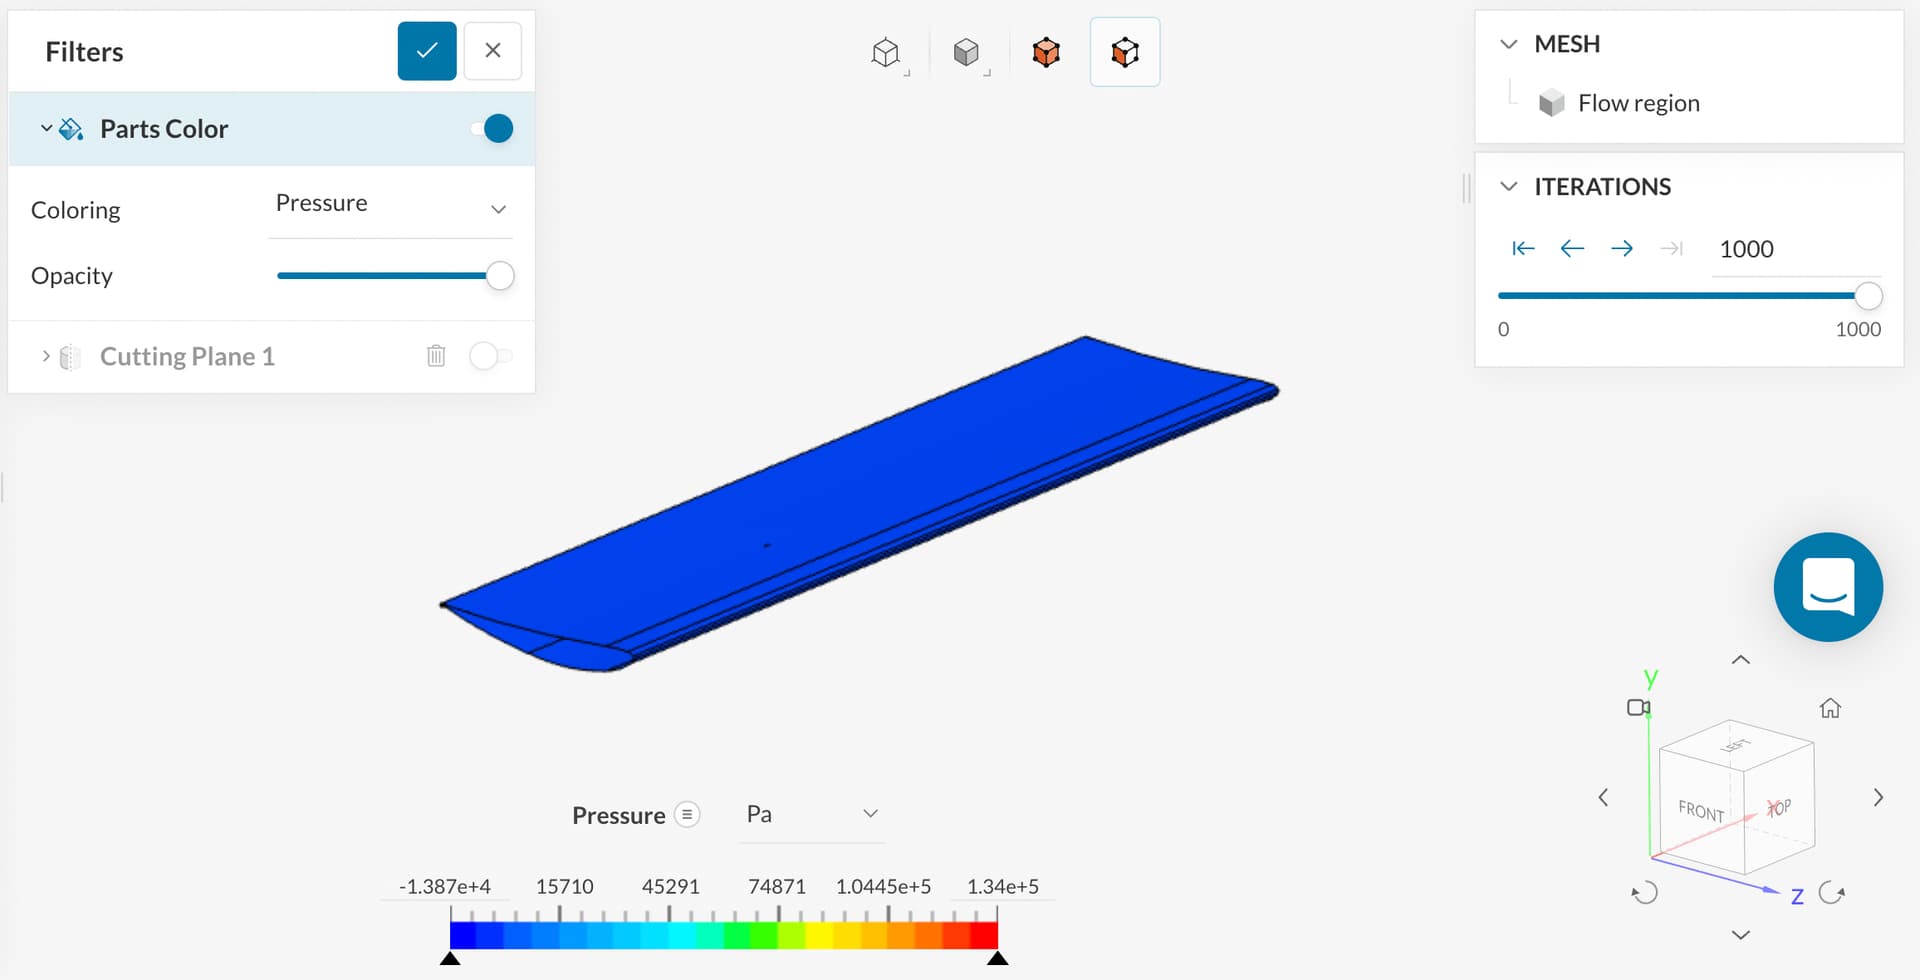The image size is (1920, 980).
Task: Delete Cutting Plane 1 with trash icon
Action: click(436, 355)
